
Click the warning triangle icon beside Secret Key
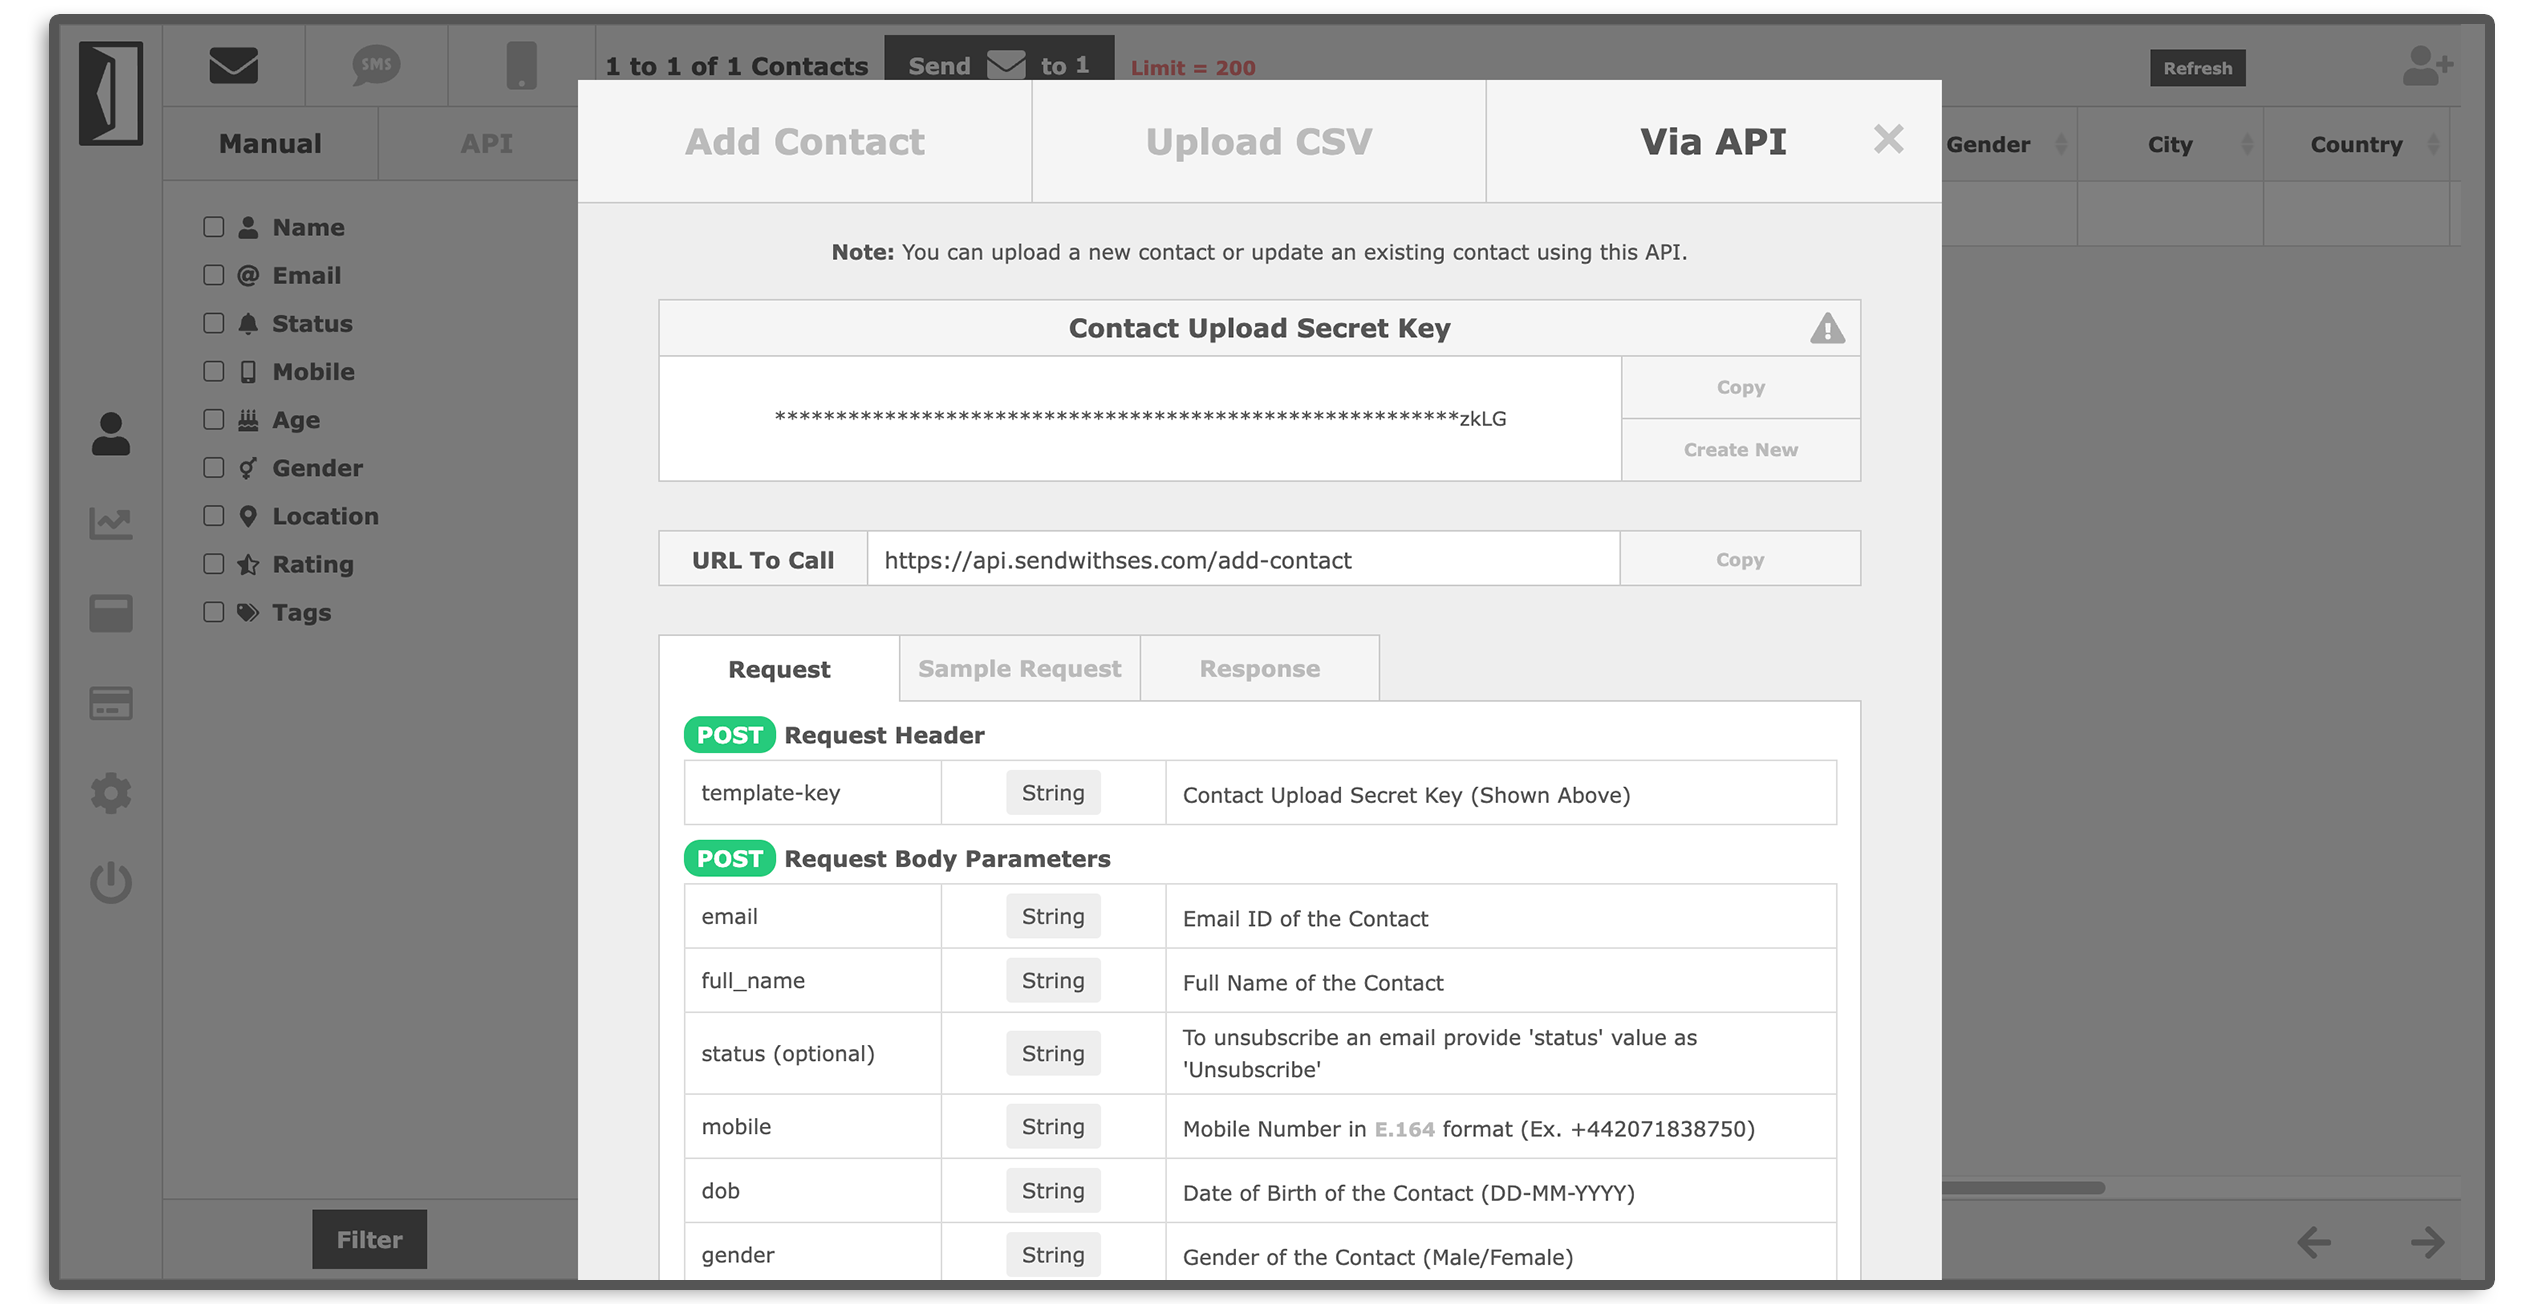coord(1826,328)
